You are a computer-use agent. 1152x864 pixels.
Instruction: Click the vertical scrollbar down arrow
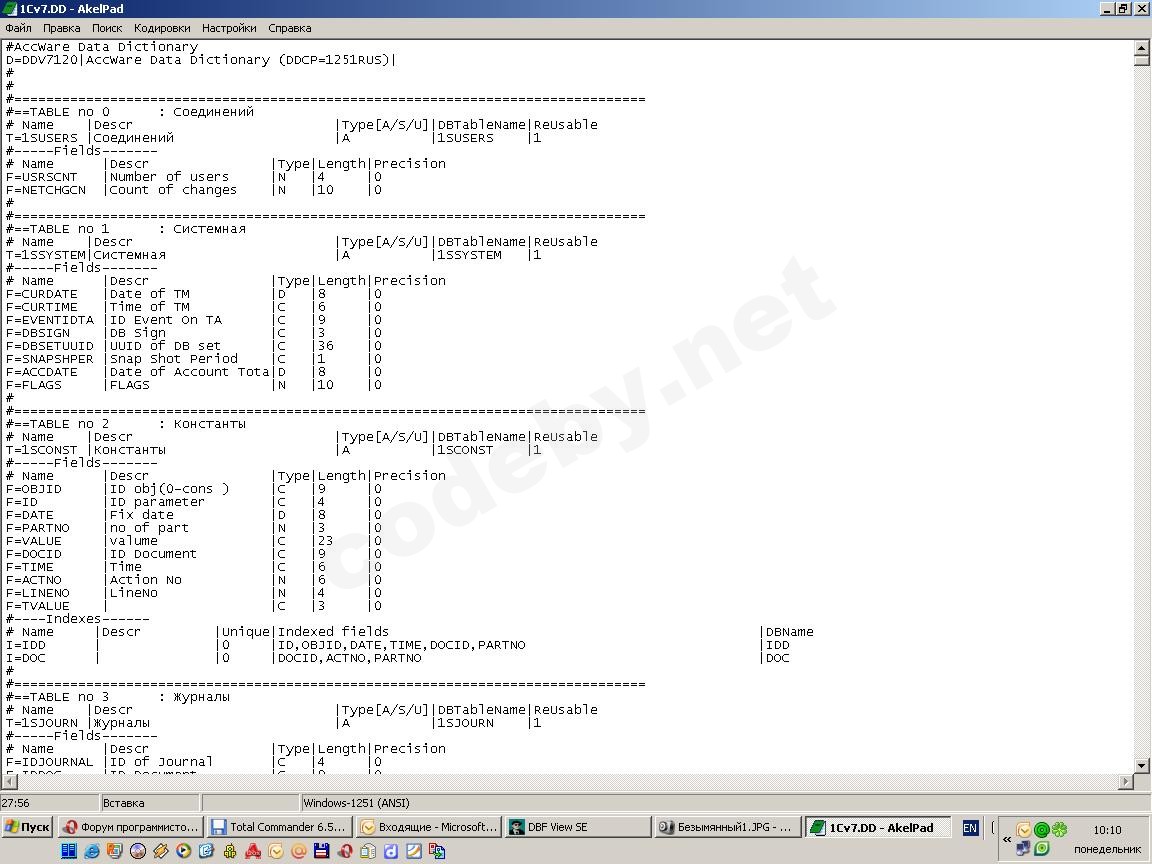1142,766
